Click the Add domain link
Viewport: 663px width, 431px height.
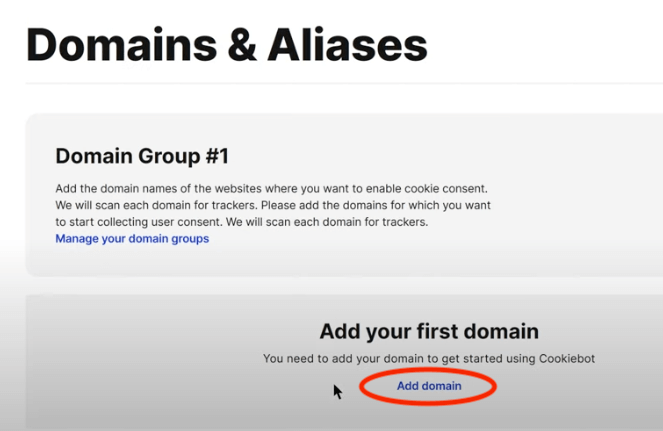(429, 386)
